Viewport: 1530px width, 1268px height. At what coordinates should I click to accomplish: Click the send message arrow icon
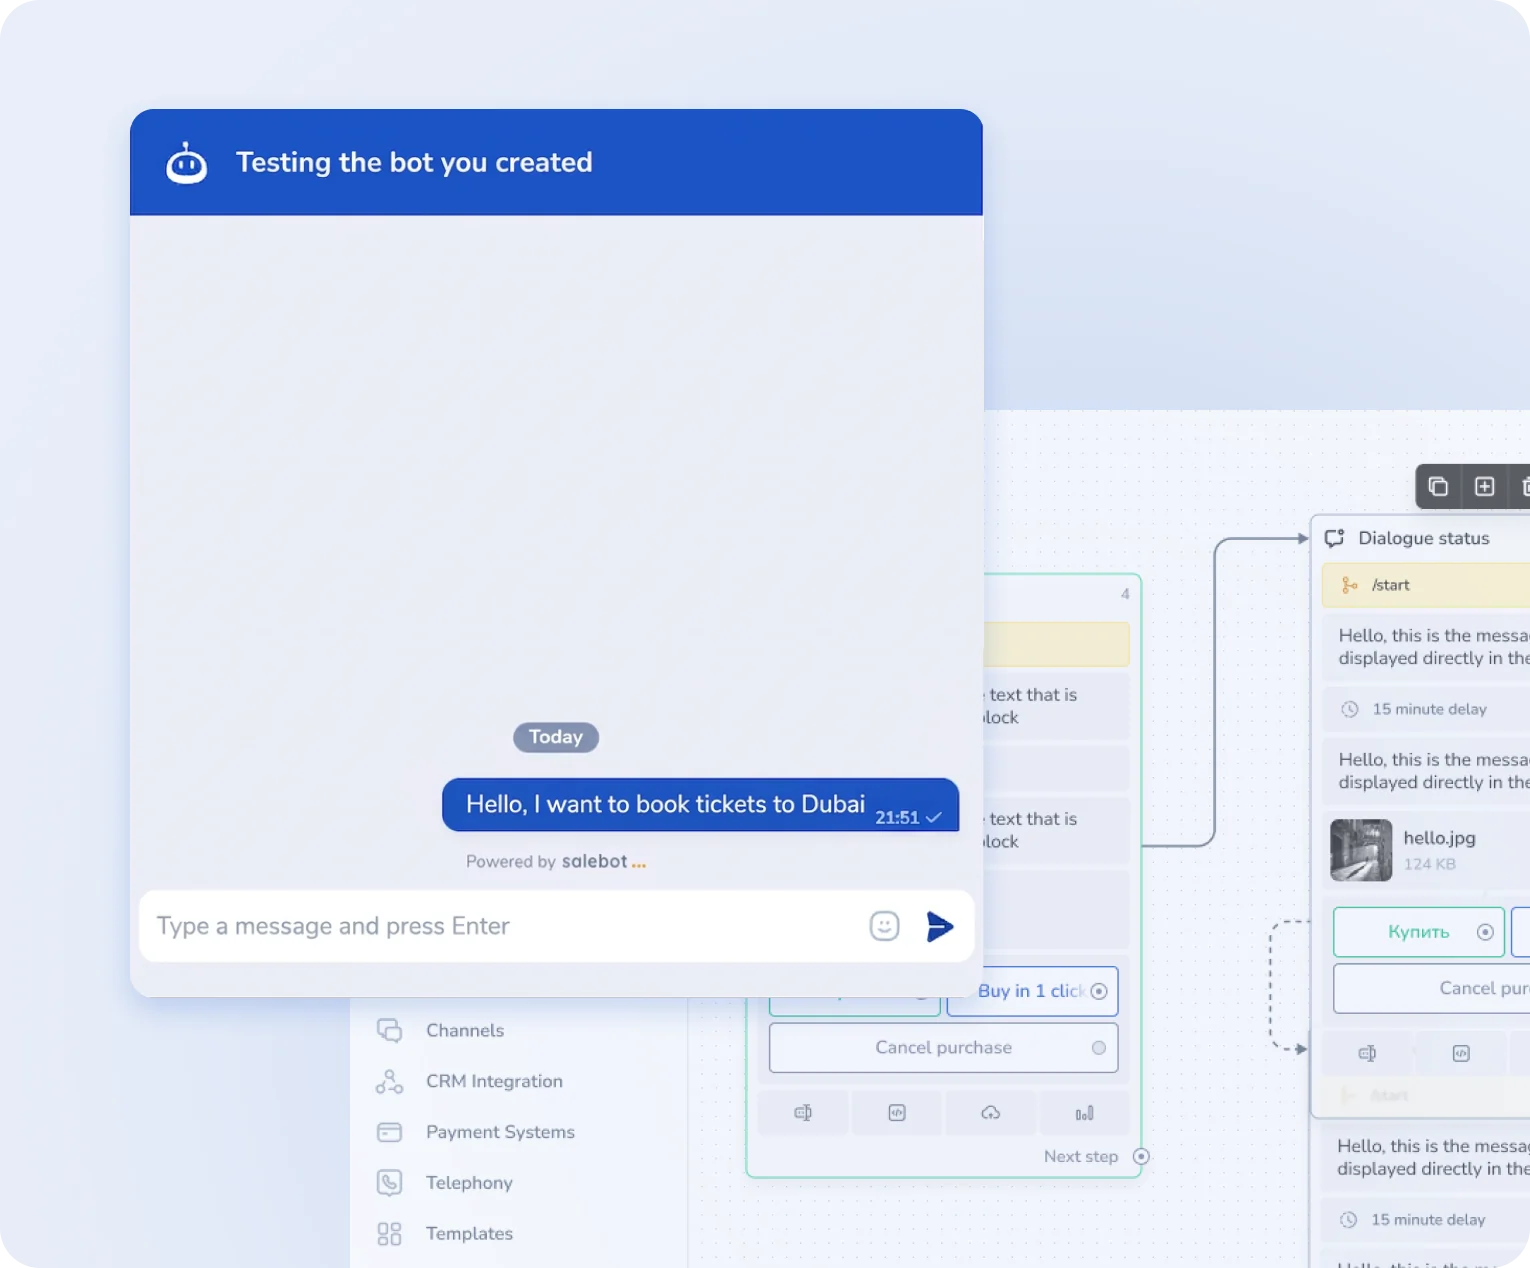click(939, 926)
